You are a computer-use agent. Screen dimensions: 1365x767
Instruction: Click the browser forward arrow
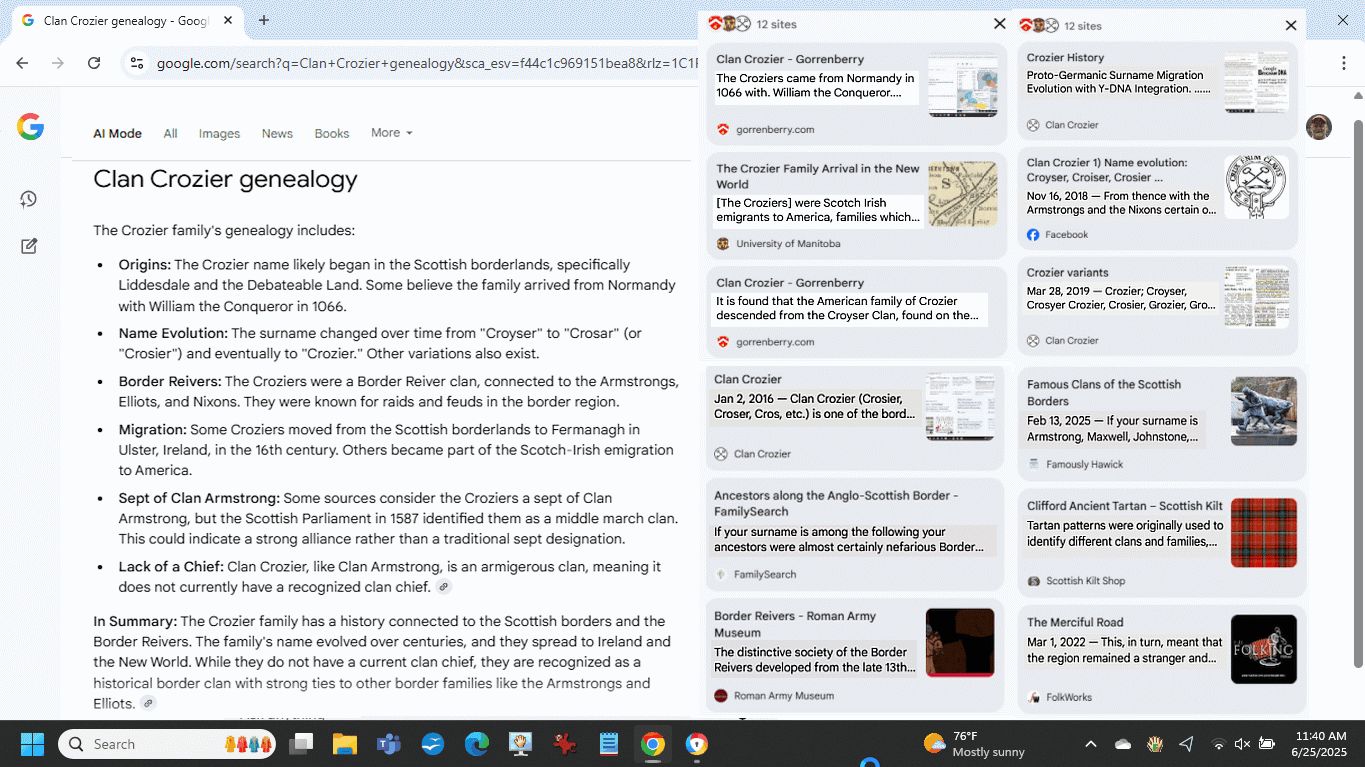pos(58,63)
